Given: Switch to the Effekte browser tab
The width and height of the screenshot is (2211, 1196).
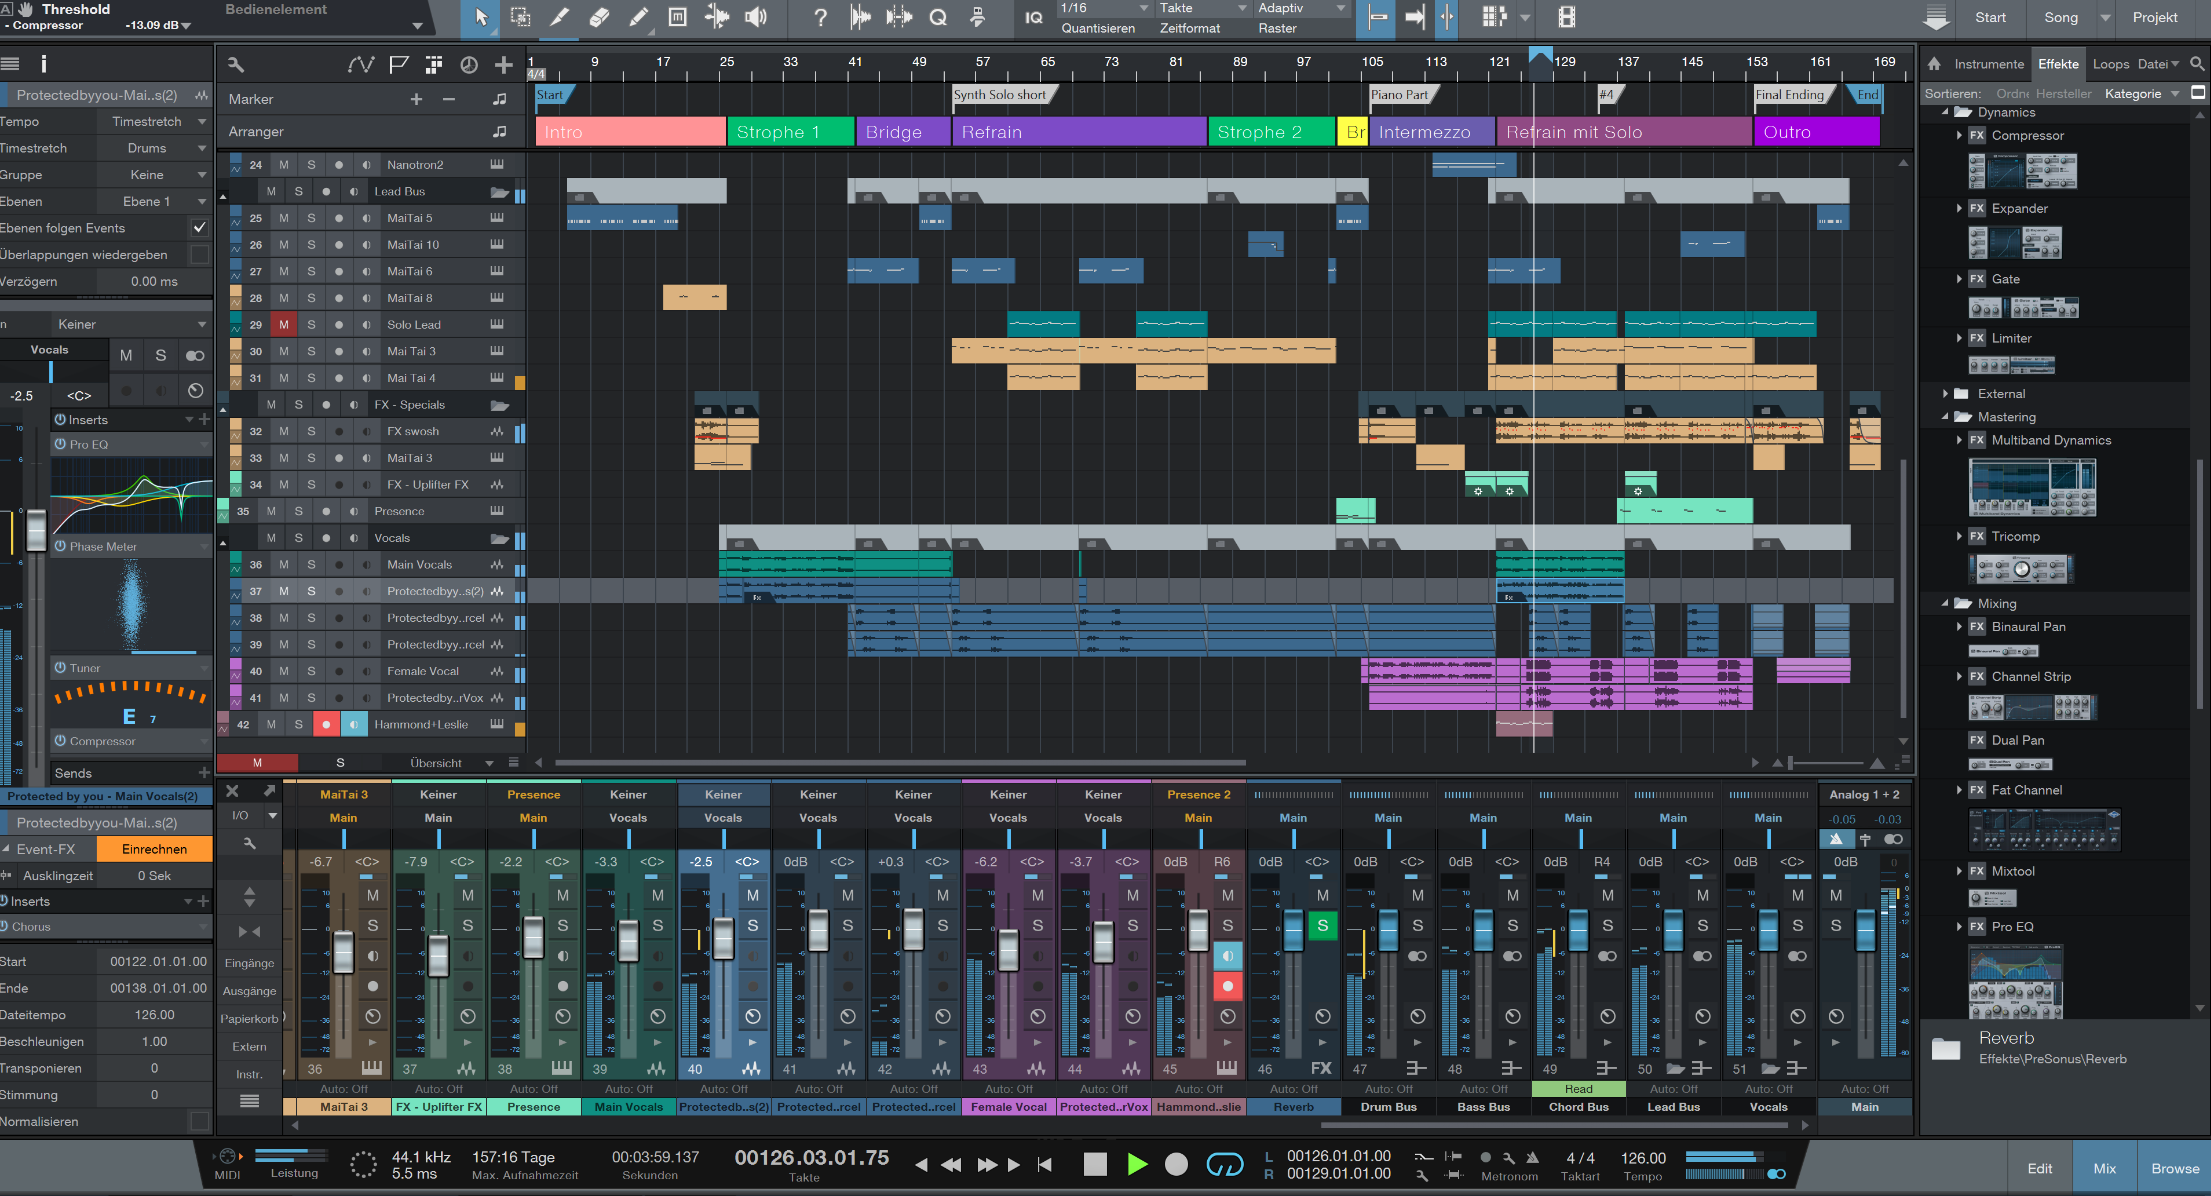Looking at the screenshot, I should (2058, 64).
